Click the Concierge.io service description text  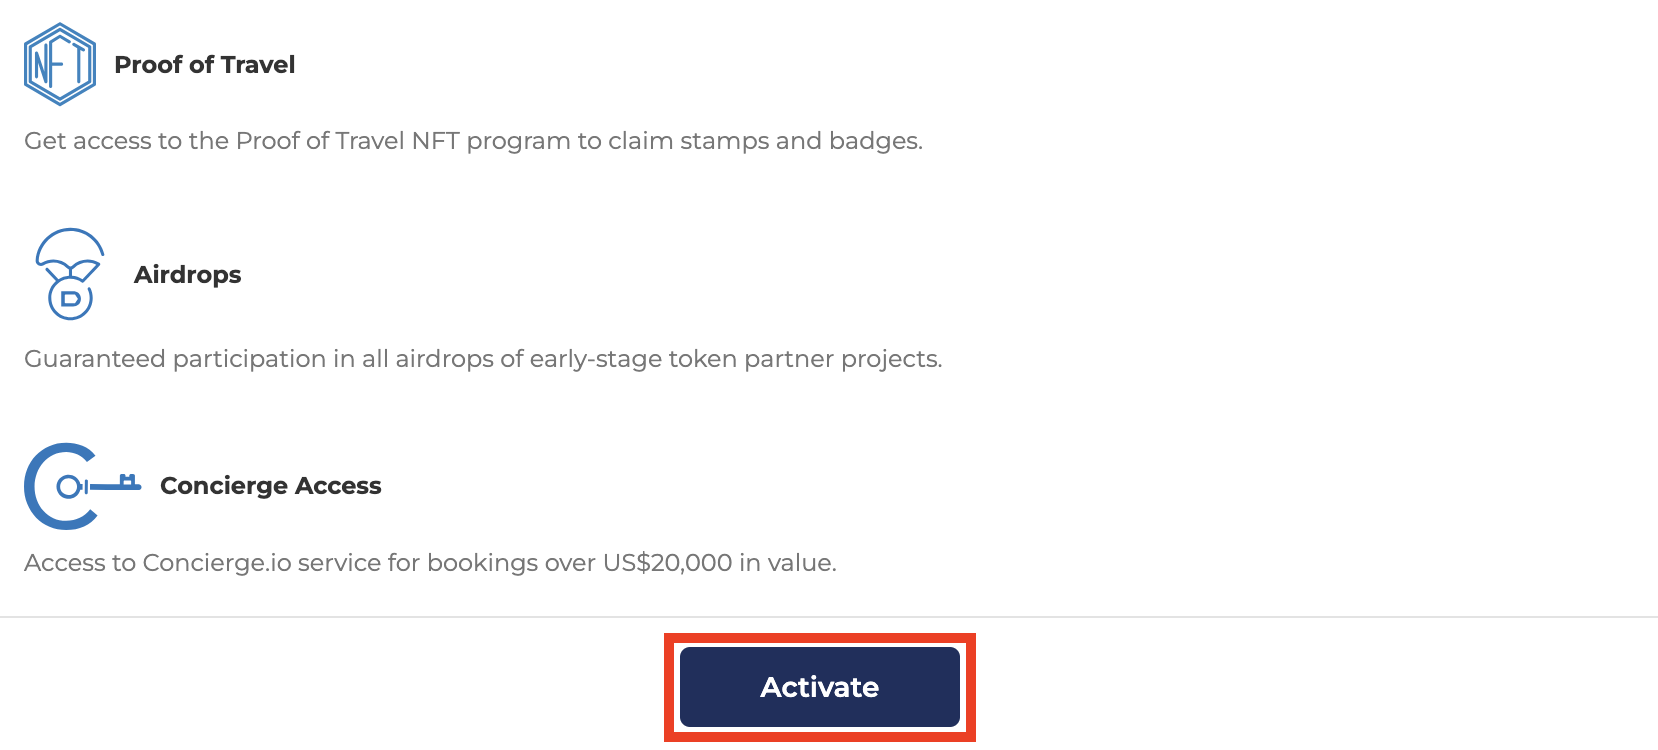(x=430, y=563)
